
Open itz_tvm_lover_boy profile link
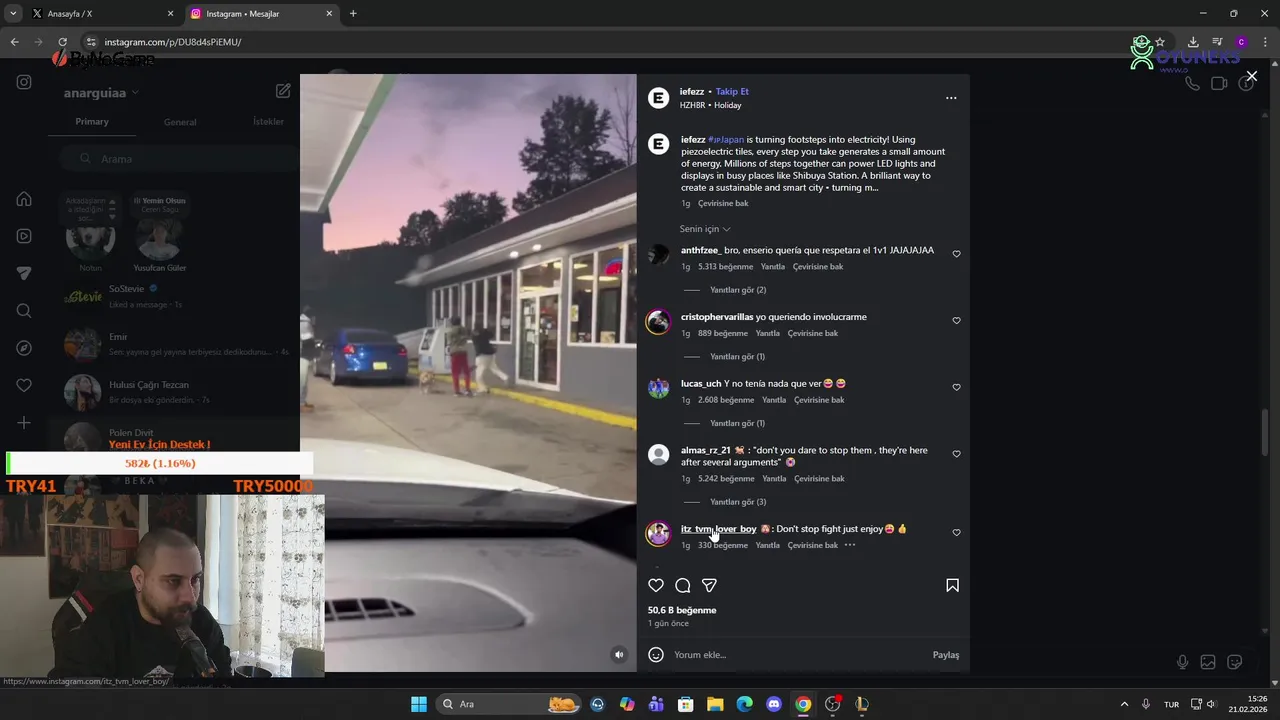(x=718, y=529)
